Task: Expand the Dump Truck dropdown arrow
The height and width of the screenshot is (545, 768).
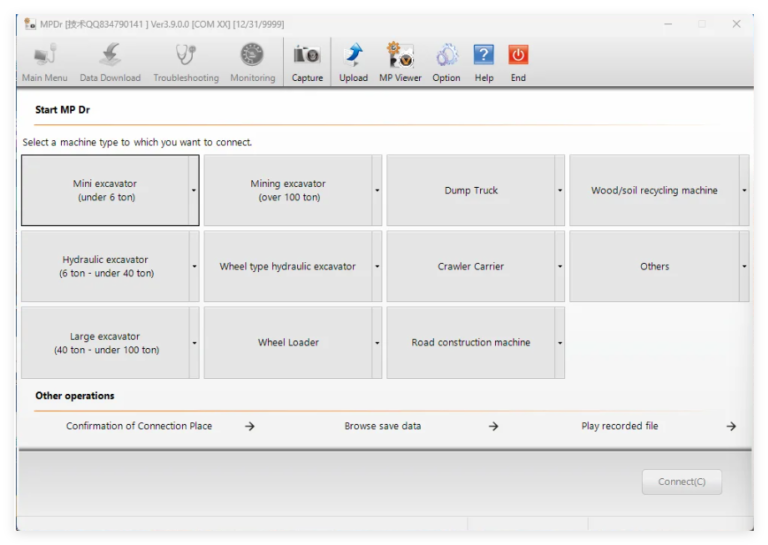Action: coord(559,190)
